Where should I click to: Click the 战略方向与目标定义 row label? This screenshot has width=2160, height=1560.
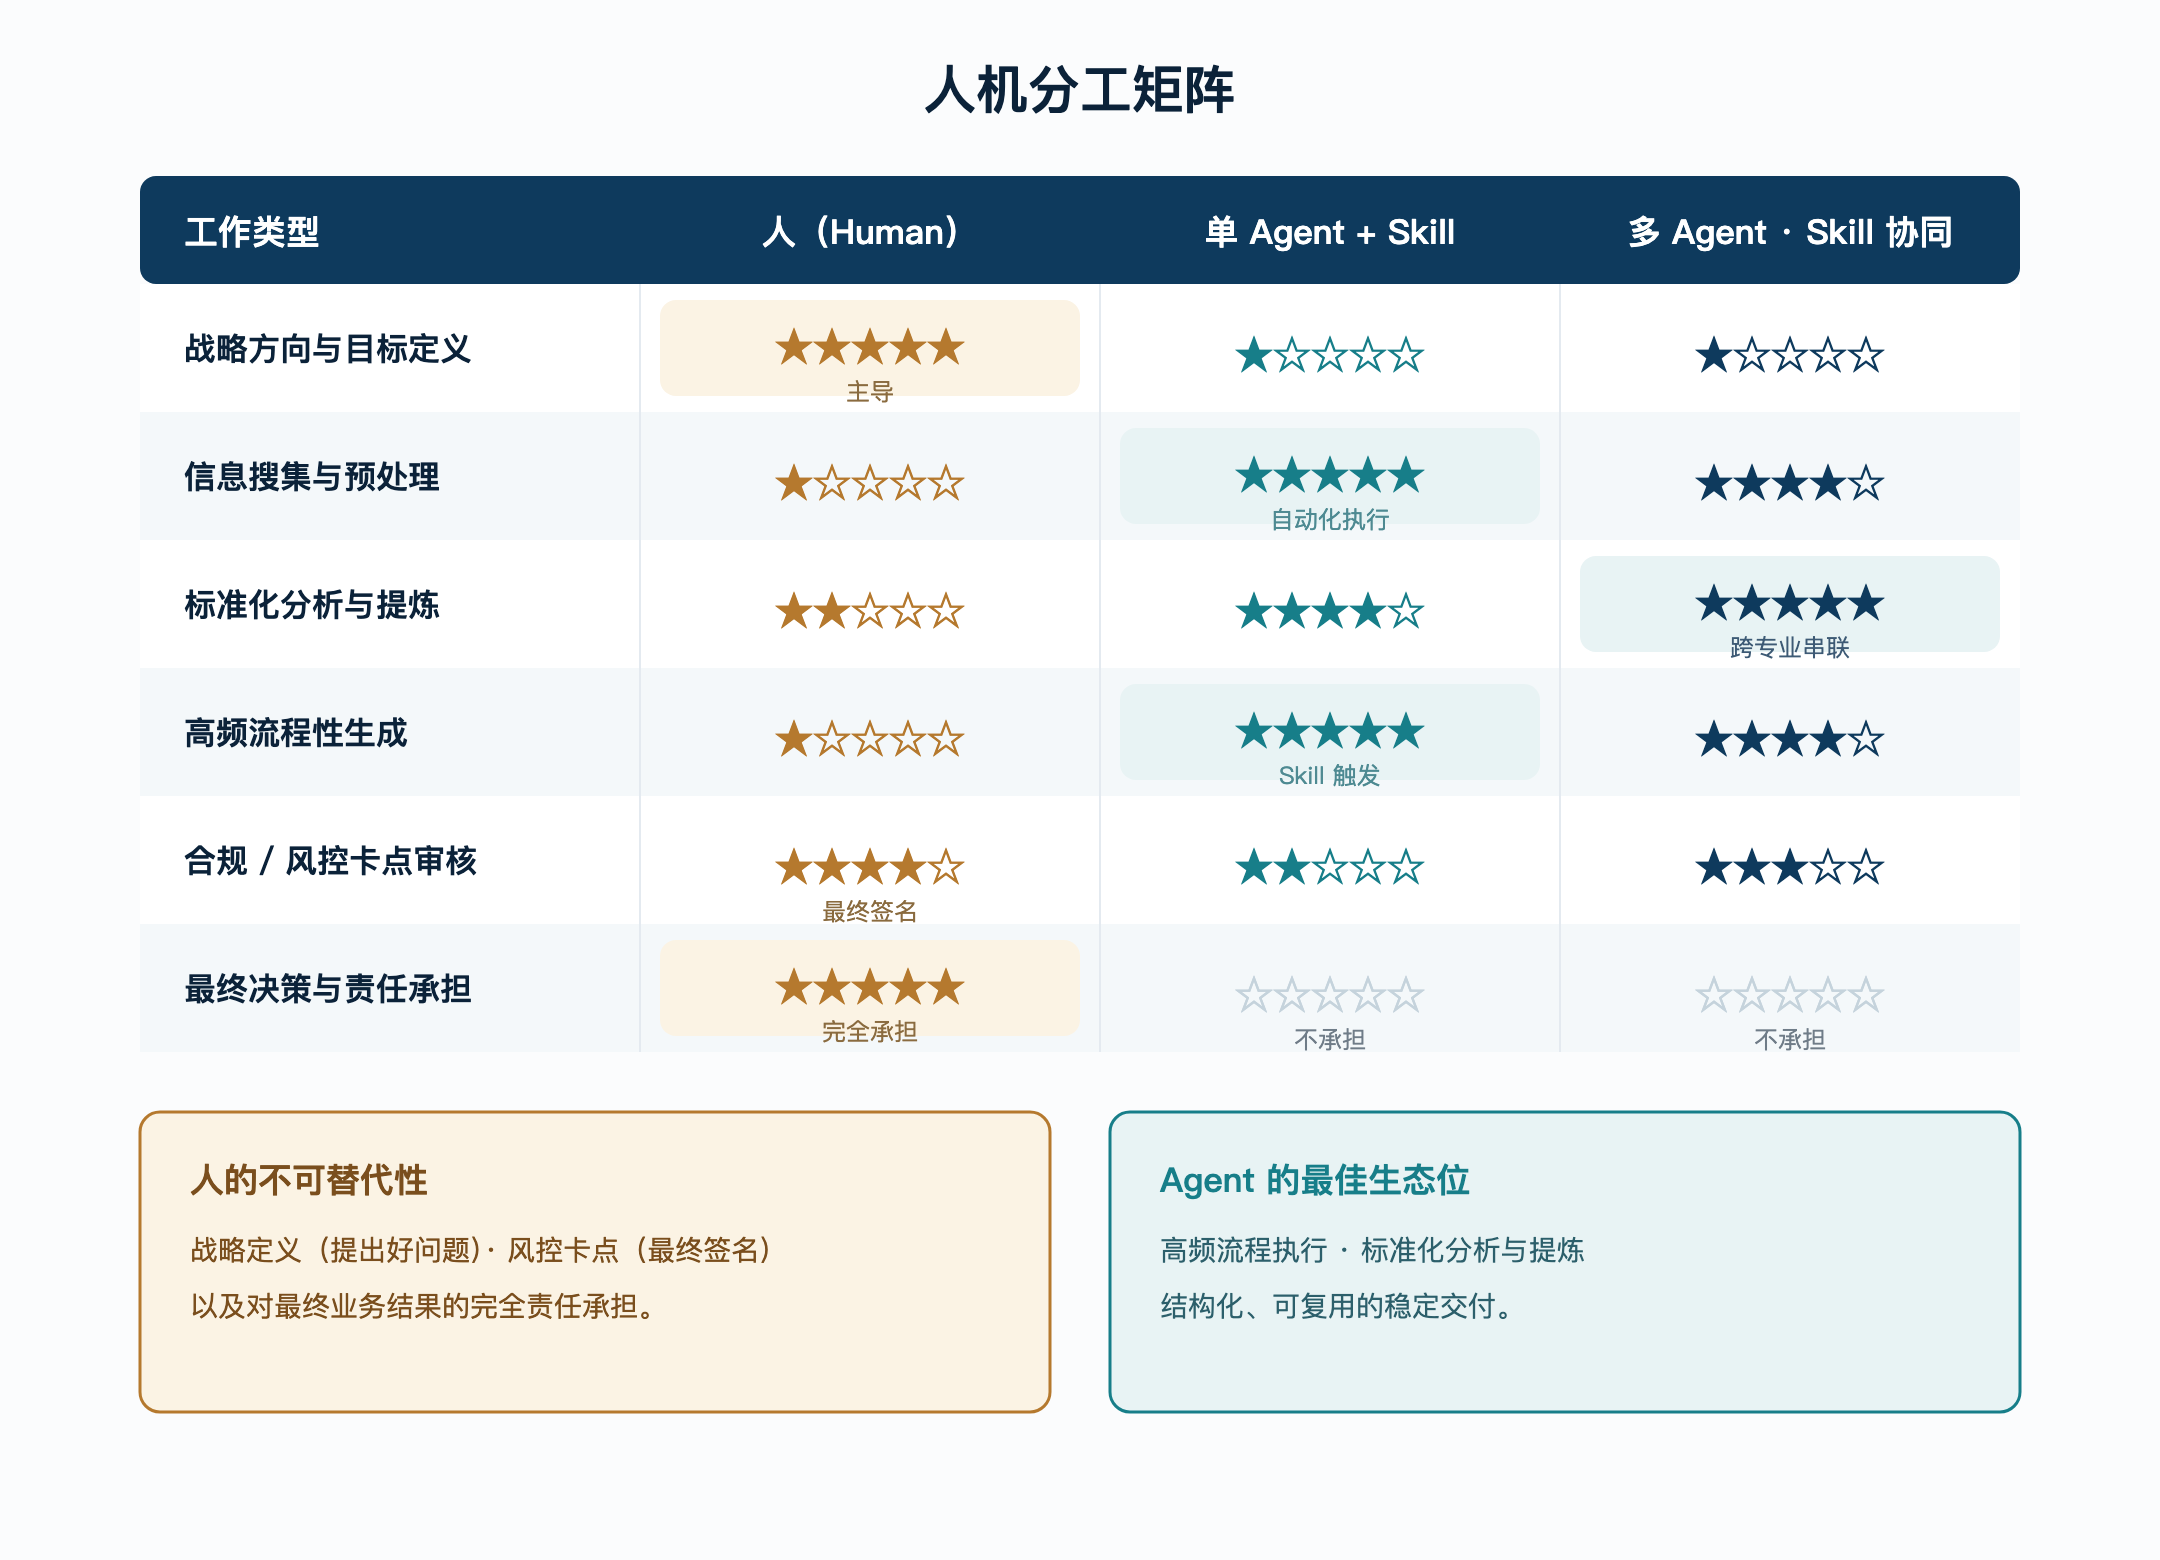click(x=328, y=348)
